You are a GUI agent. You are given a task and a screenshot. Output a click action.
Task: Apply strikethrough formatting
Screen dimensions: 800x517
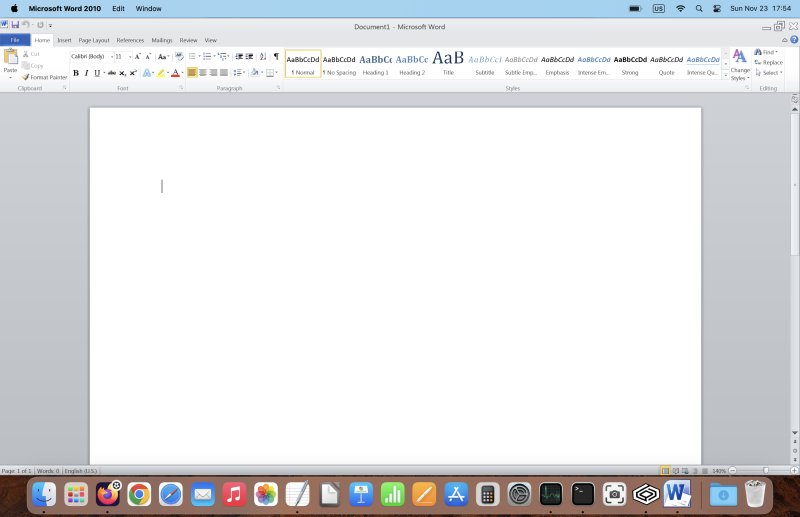click(x=112, y=73)
